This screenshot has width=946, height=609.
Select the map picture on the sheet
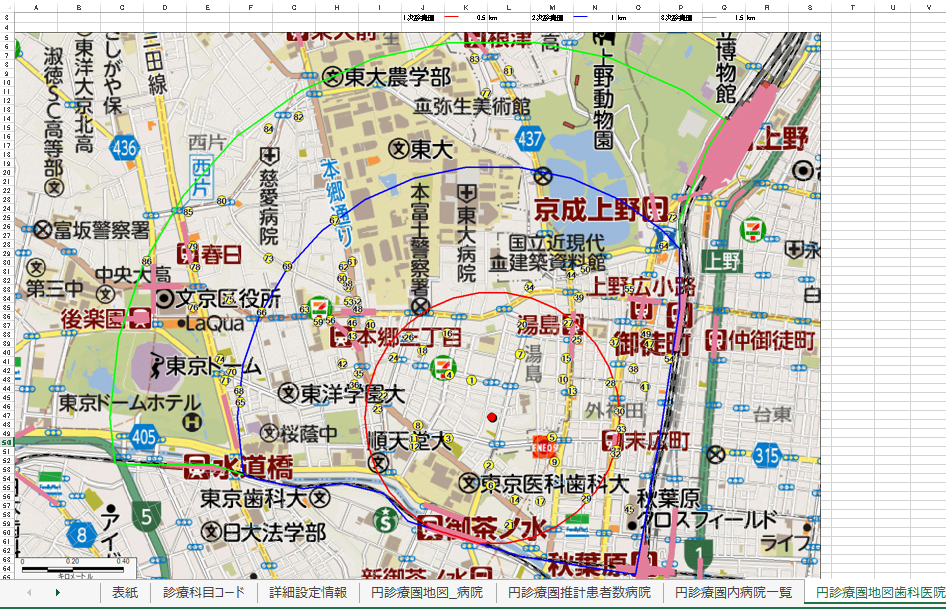pyautogui.click(x=417, y=304)
